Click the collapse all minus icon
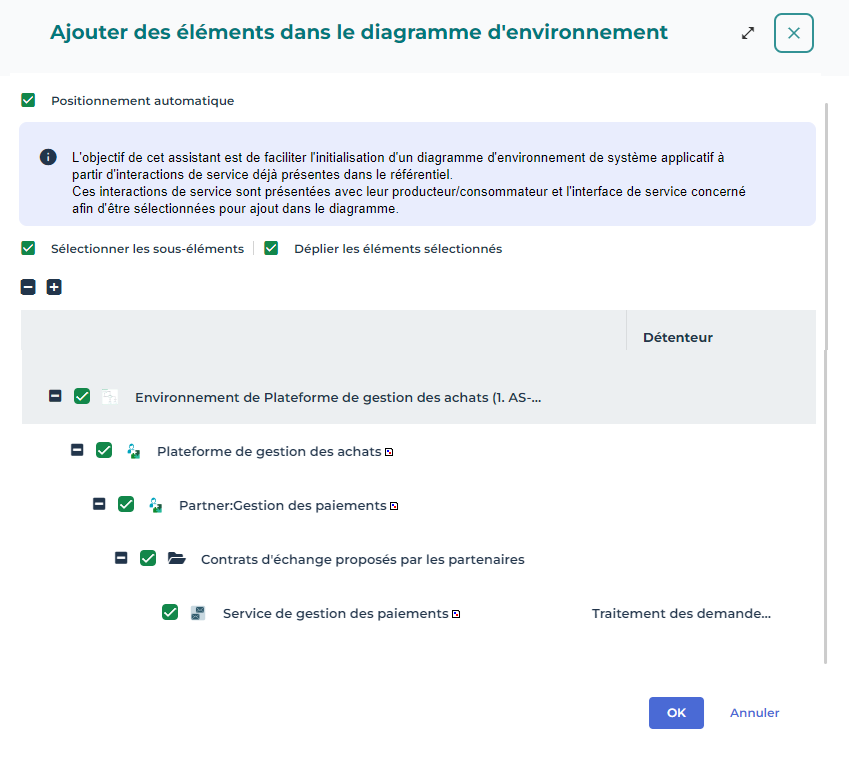Image resolution: width=849 pixels, height=758 pixels. tap(28, 287)
